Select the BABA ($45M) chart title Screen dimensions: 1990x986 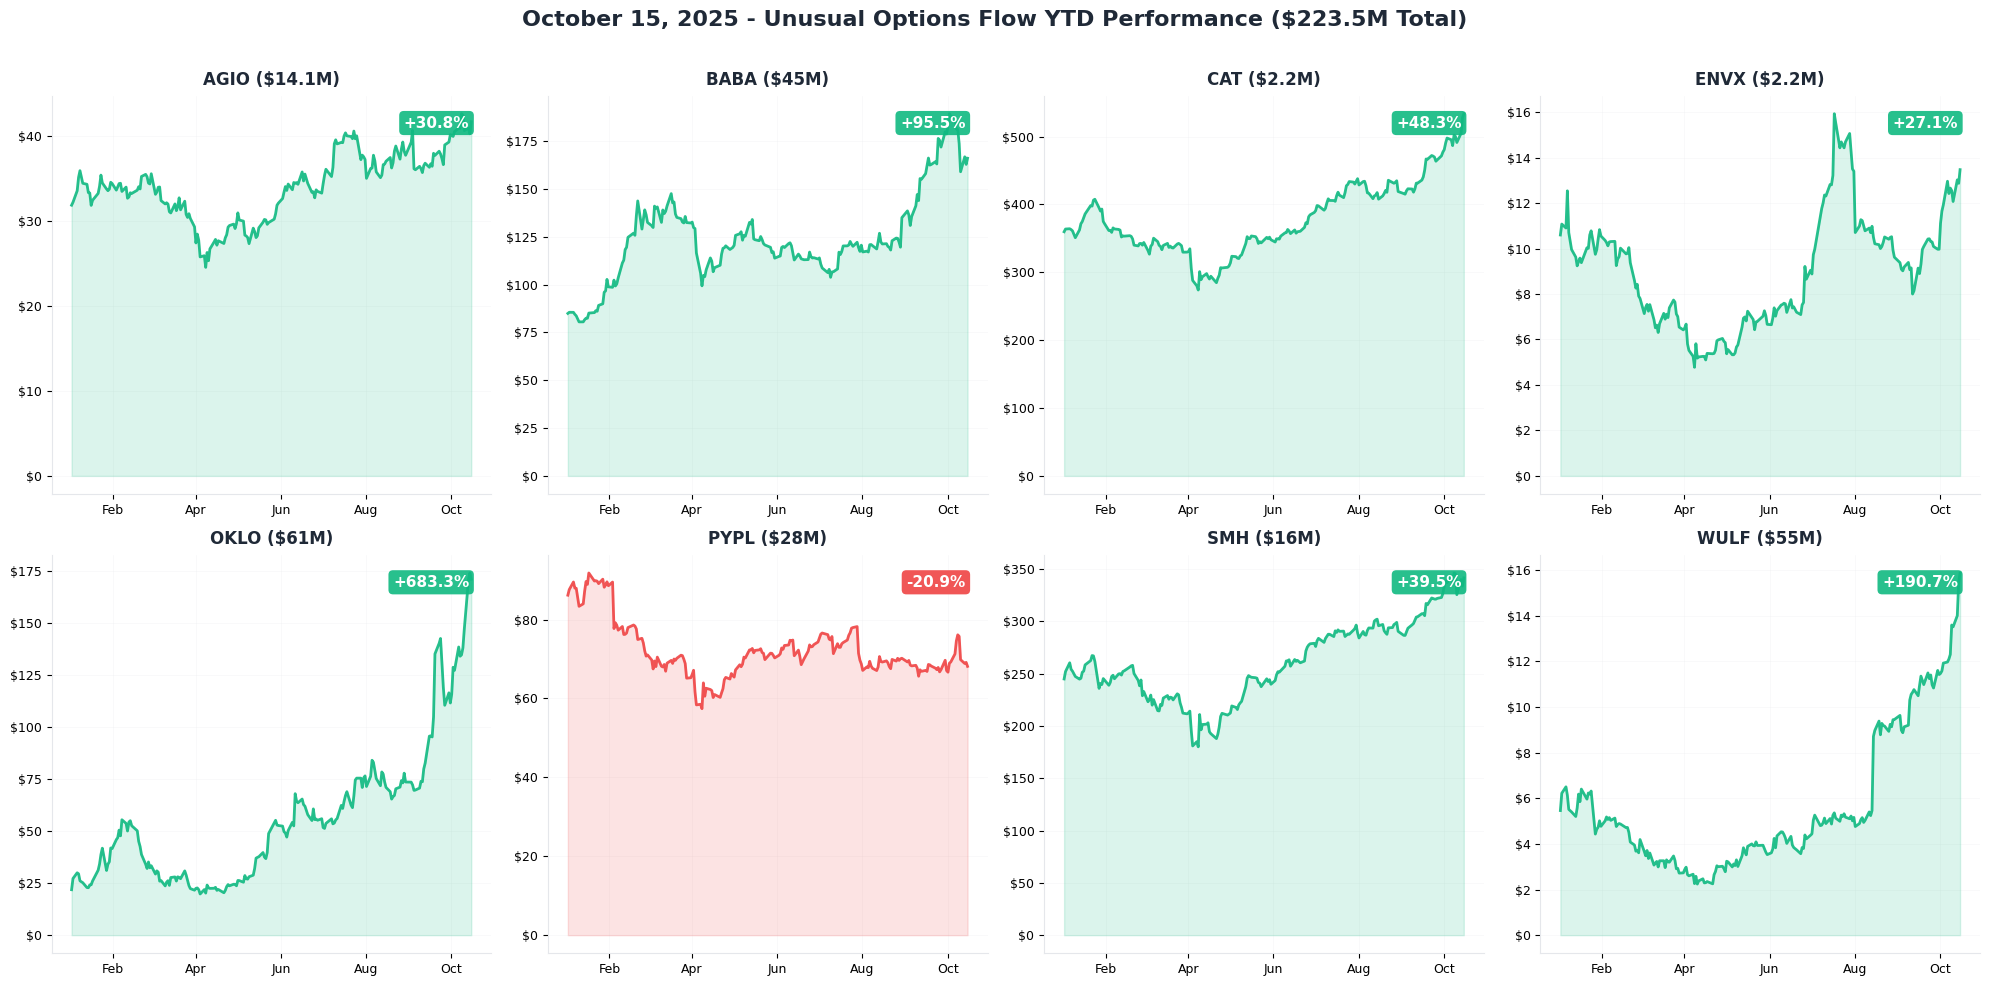[767, 79]
